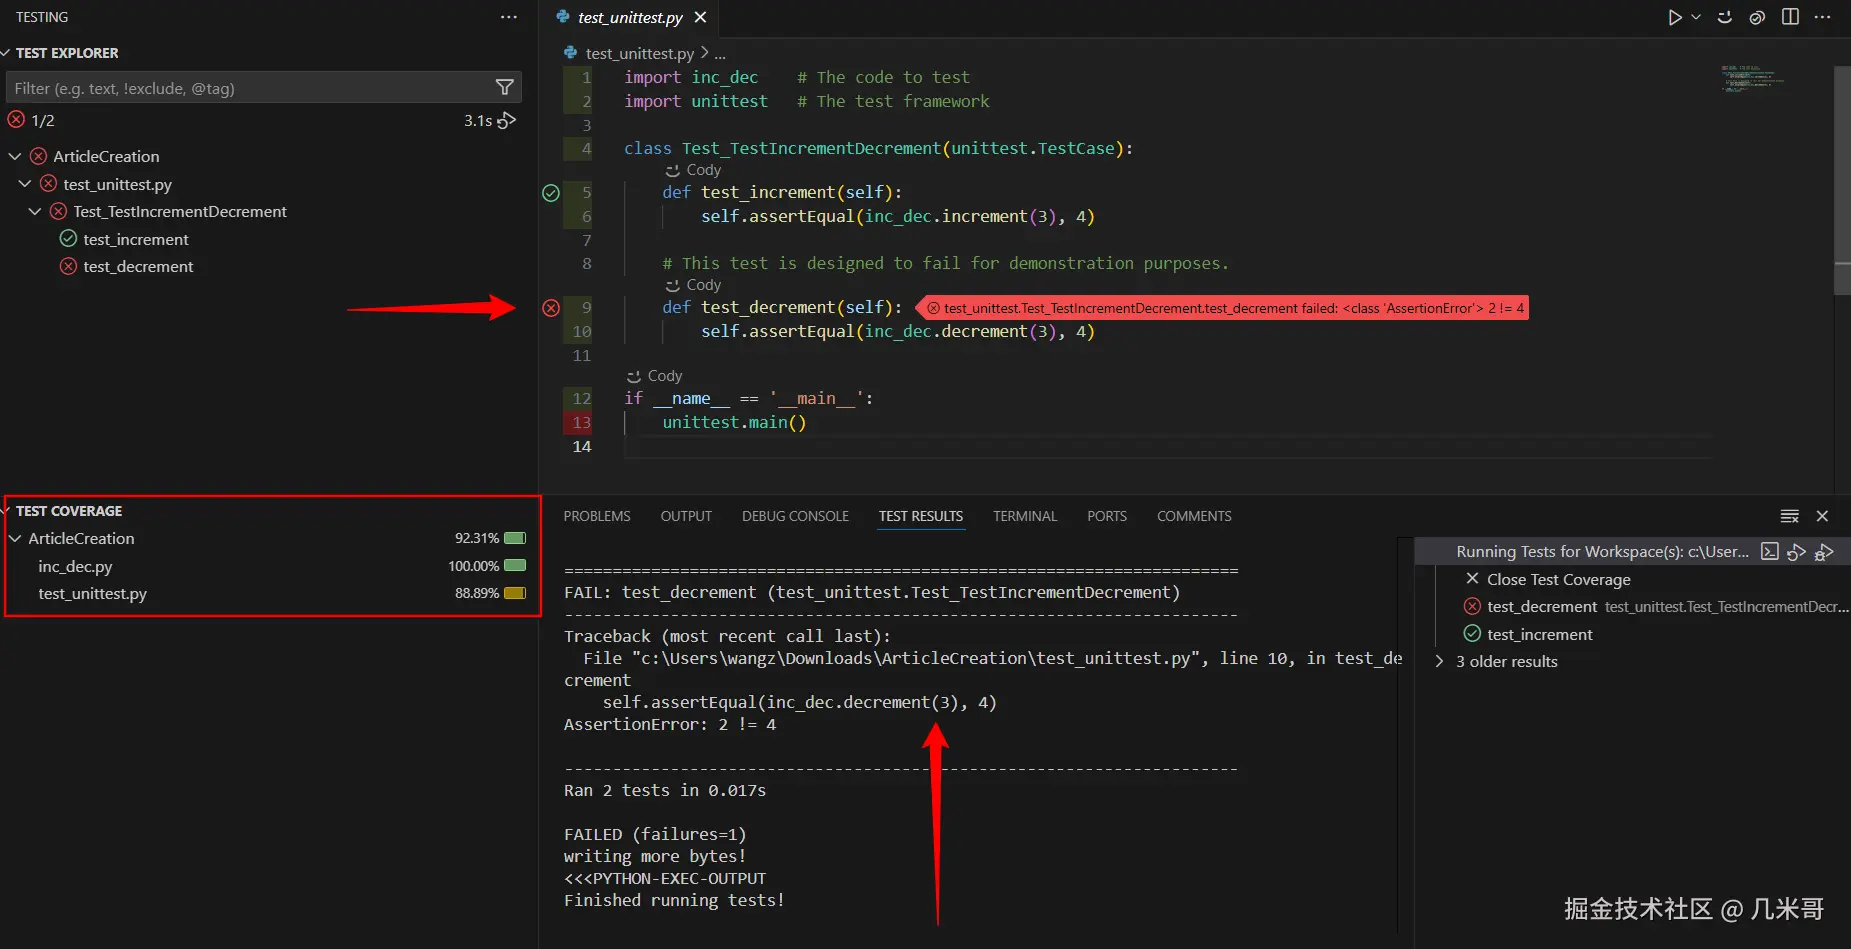
Task: Rerun the test run in the results header
Action: [1797, 551]
